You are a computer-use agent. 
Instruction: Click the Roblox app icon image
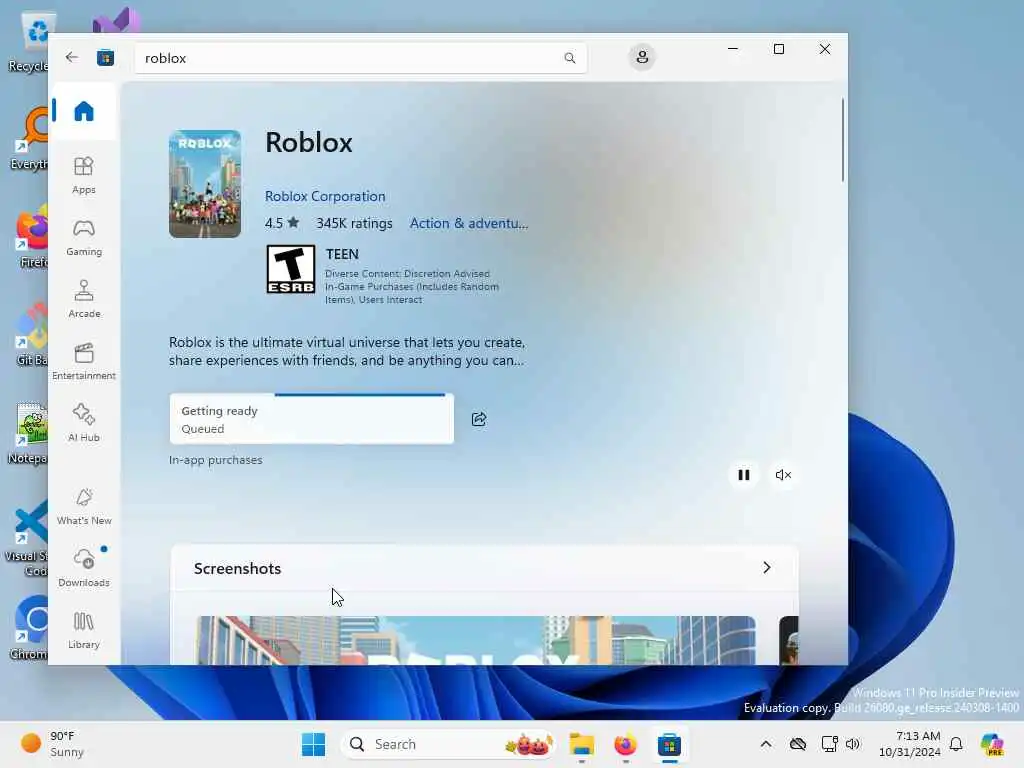pos(204,184)
